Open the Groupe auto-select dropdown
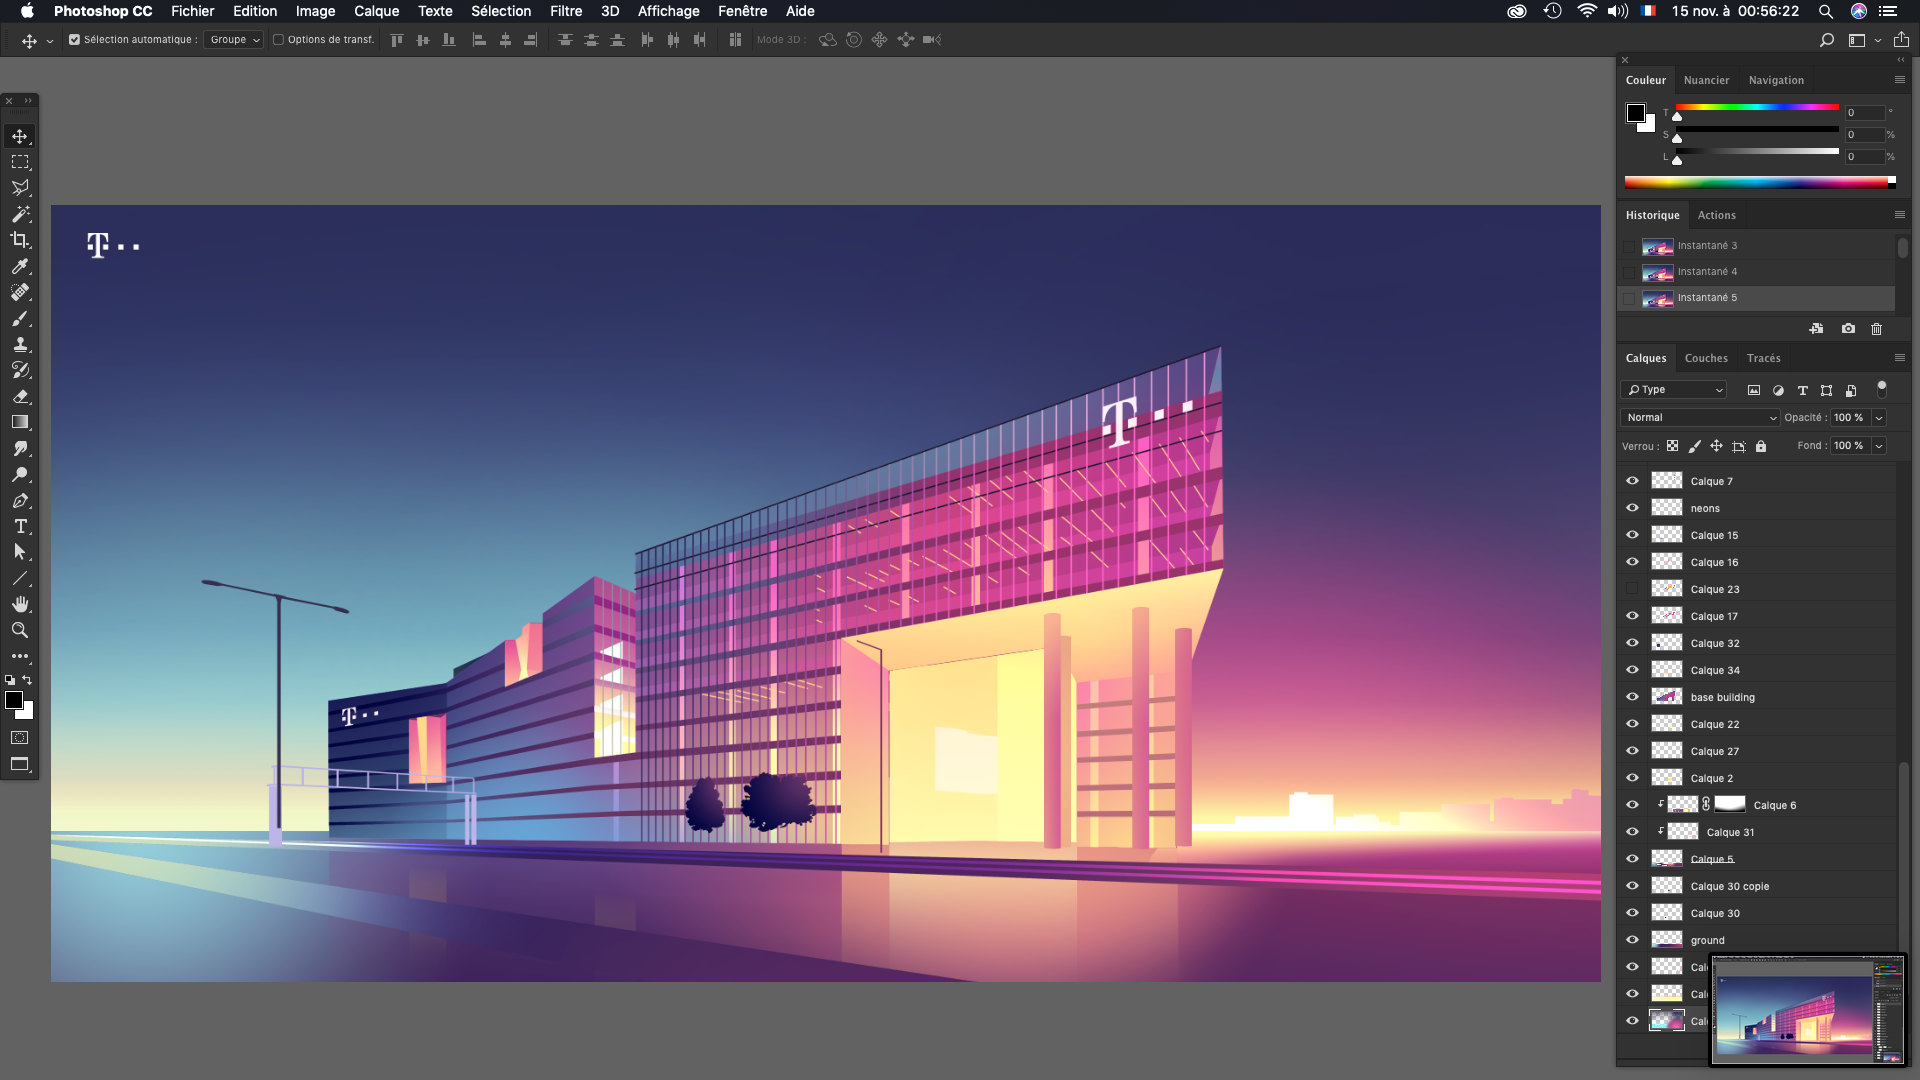 click(x=233, y=40)
